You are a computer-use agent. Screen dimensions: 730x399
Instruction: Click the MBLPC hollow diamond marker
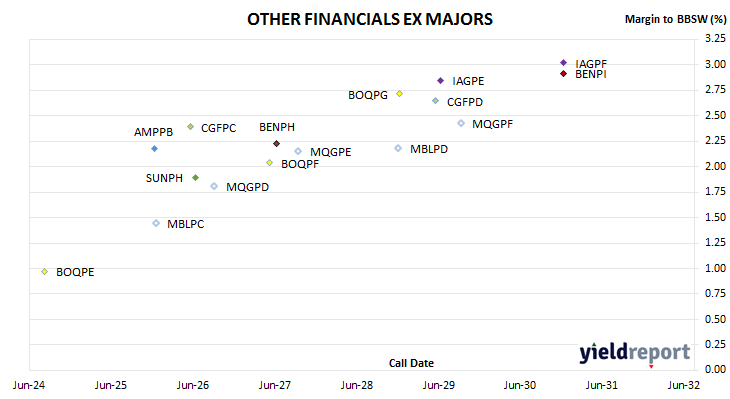156,223
